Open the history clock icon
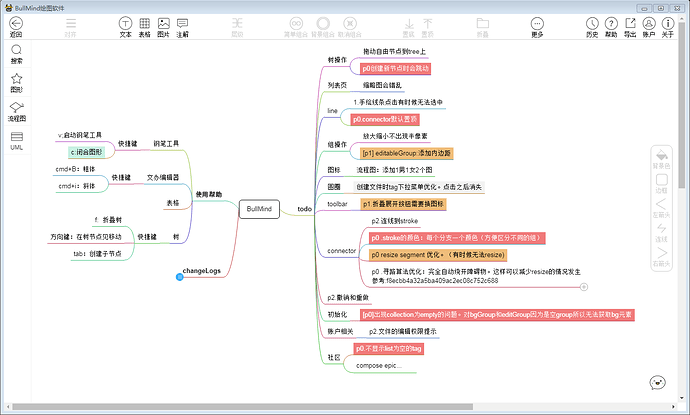This screenshot has width=690, height=415. pyautogui.click(x=592, y=23)
